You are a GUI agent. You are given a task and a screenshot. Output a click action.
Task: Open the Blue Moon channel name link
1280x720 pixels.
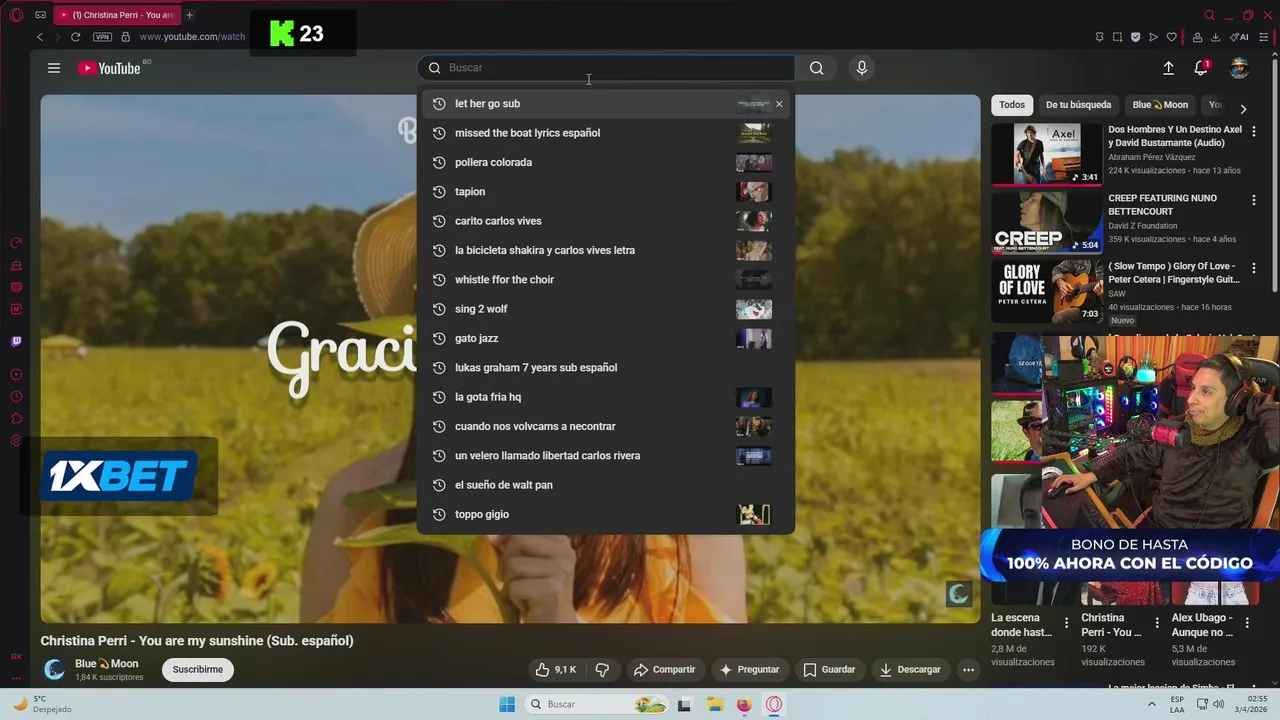107,664
